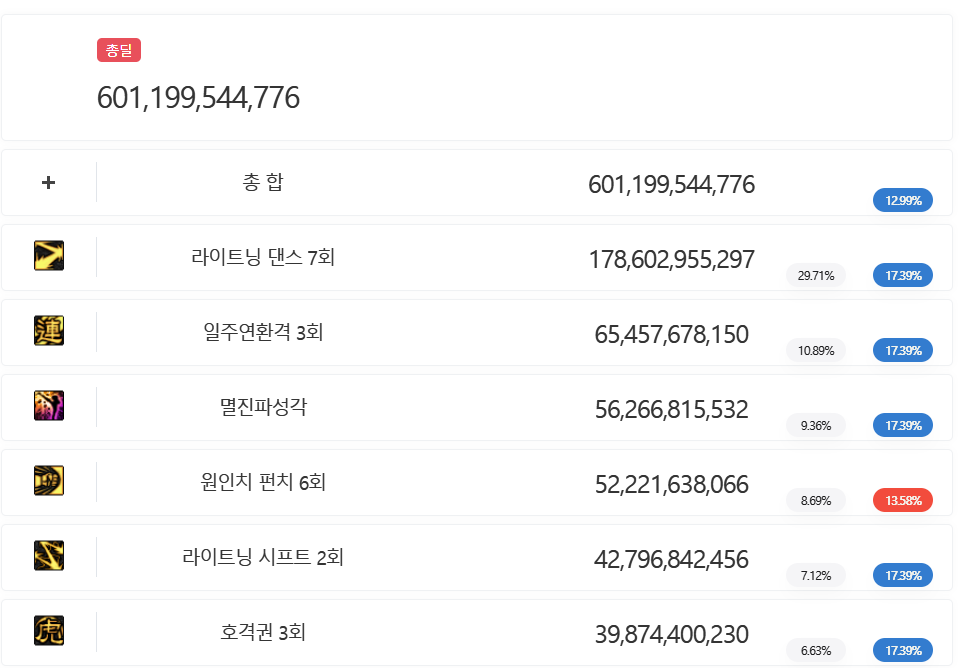Click the red 13.58% badge
Screen dimensions: 960x668
902,500
